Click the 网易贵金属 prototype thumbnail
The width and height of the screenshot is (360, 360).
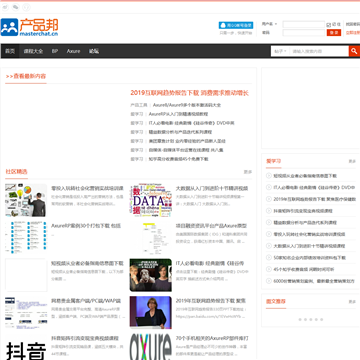tap(26, 312)
